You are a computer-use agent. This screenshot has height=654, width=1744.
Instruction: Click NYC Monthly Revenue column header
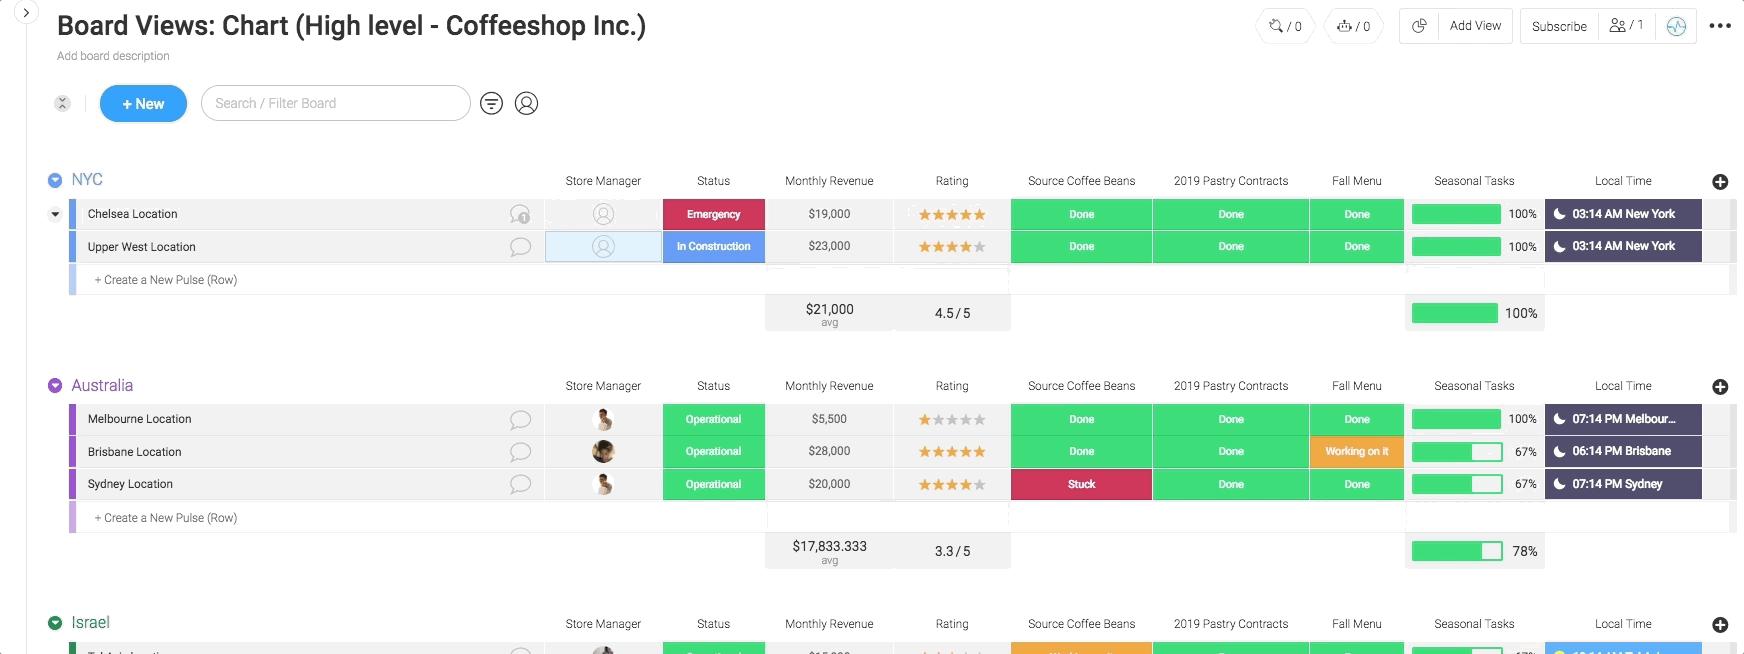829,181
